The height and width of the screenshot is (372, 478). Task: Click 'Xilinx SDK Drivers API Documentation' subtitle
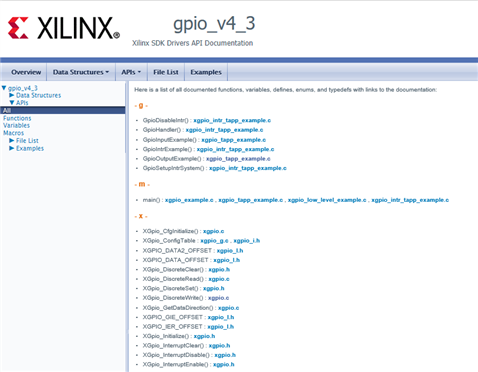coord(193,43)
